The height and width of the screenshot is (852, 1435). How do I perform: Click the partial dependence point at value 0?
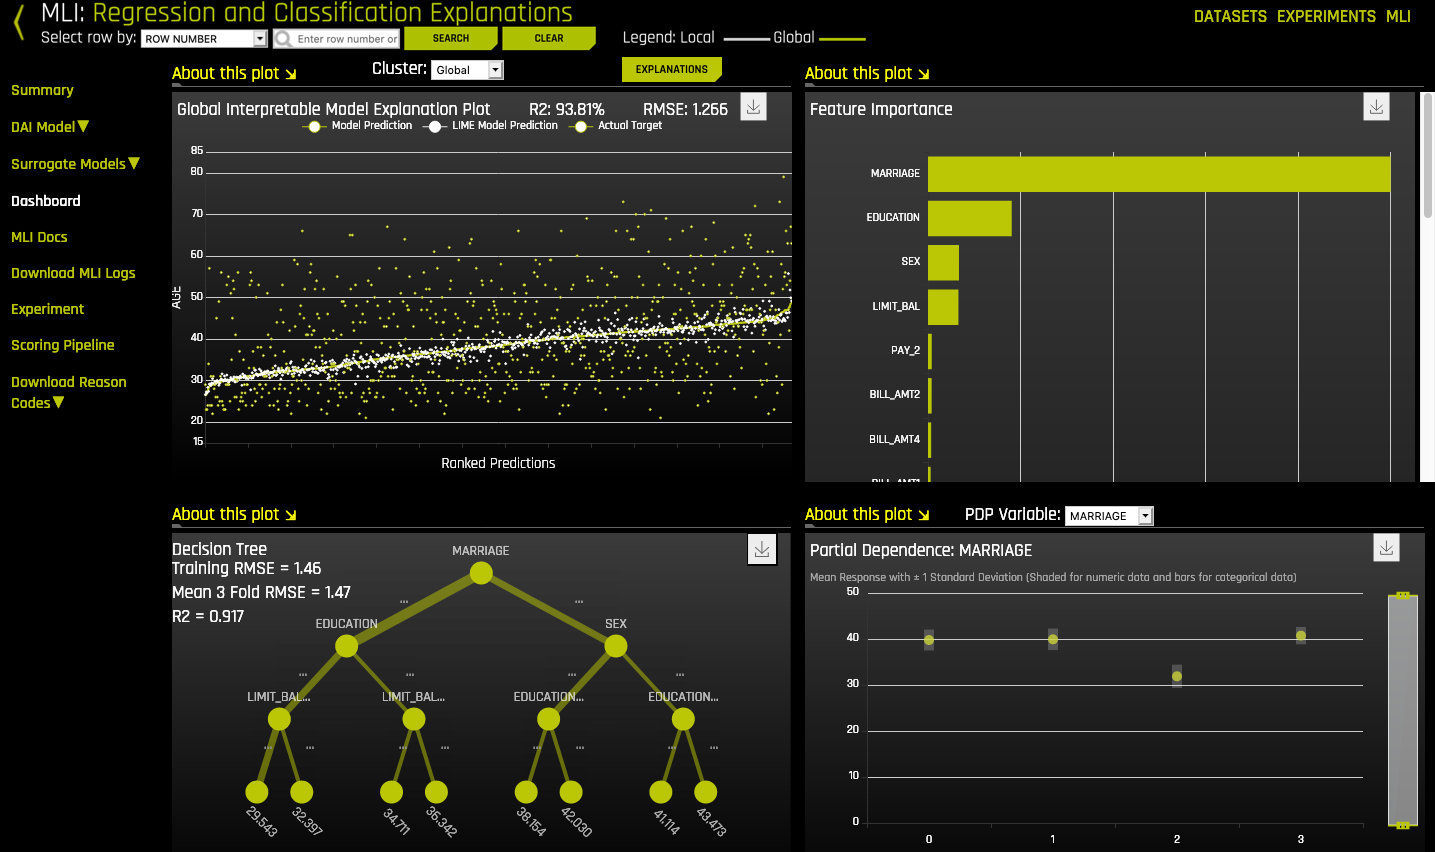tap(929, 640)
